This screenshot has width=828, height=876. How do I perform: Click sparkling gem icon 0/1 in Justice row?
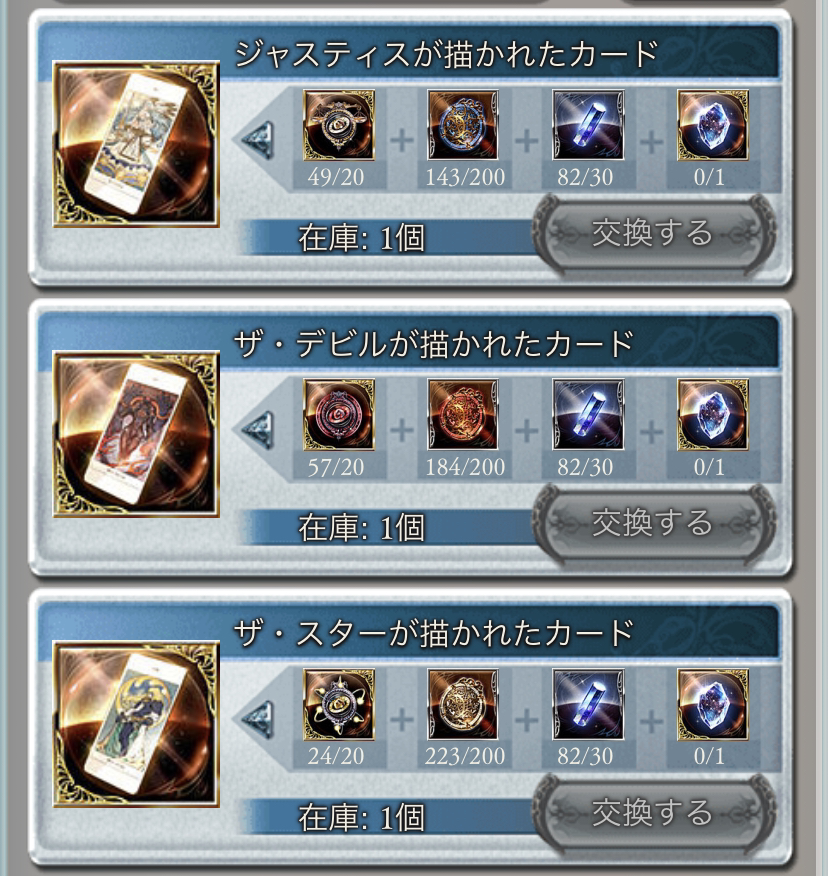tap(713, 125)
